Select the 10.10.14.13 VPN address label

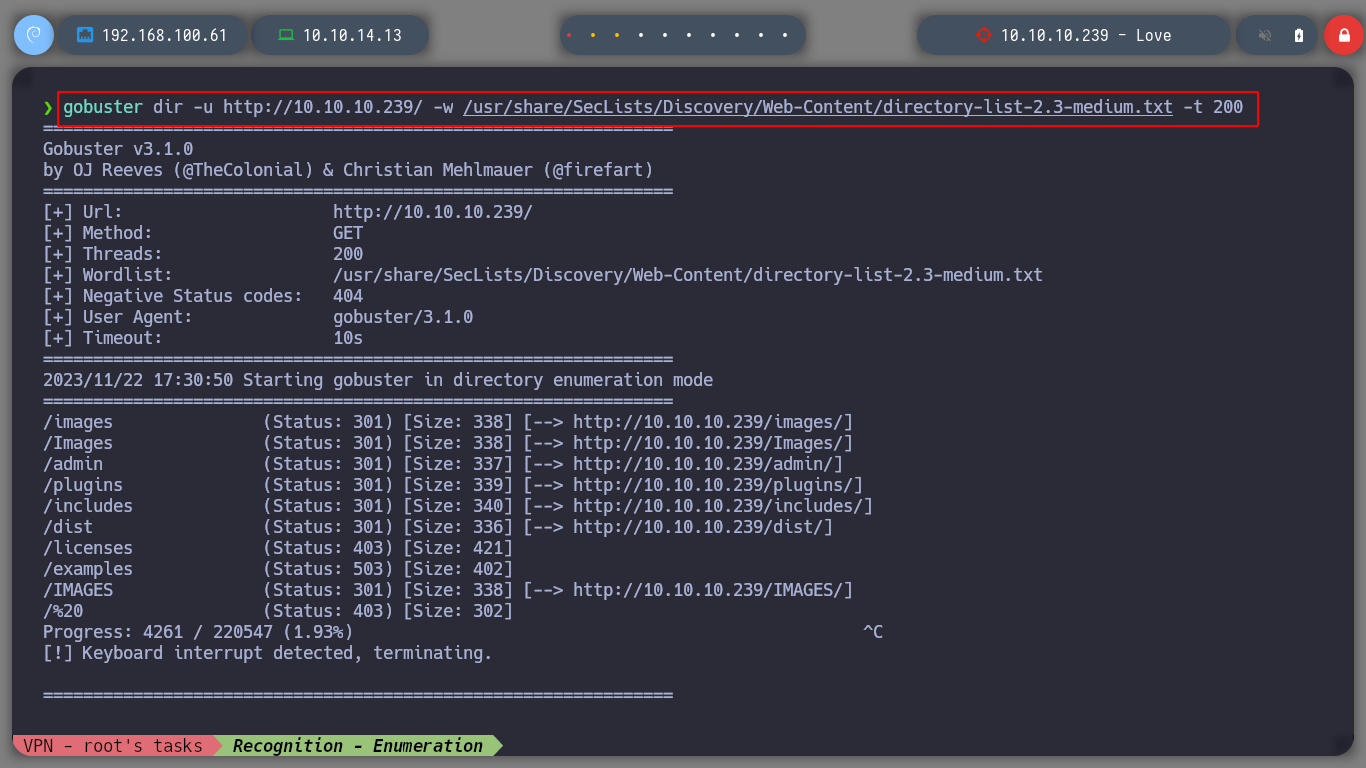(352, 35)
